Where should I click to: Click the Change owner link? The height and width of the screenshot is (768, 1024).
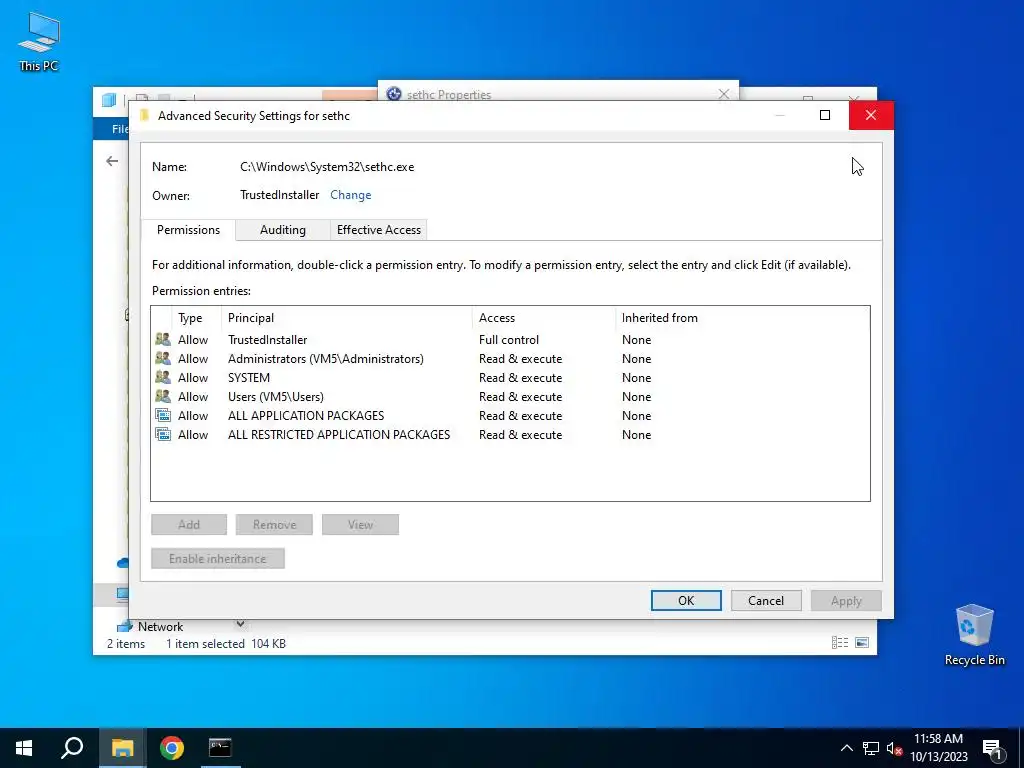tap(351, 195)
